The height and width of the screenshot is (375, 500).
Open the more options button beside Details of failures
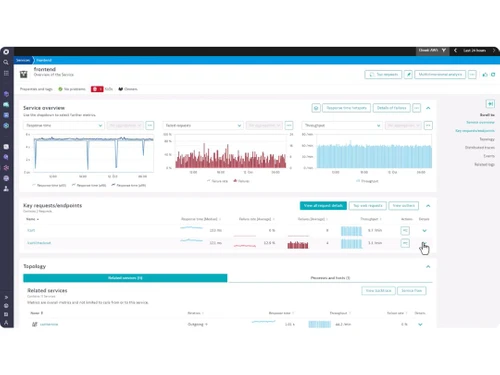[416, 108]
